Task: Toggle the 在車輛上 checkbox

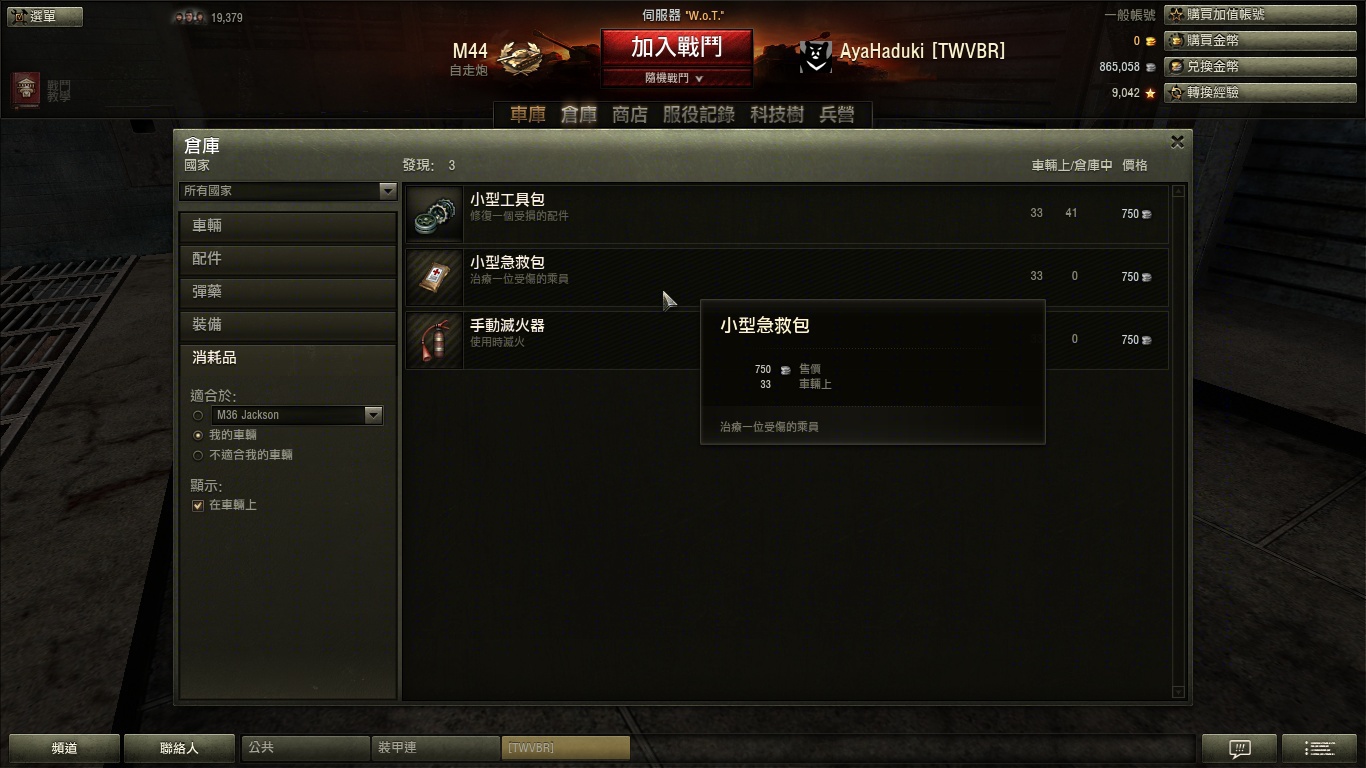Action: (198, 505)
